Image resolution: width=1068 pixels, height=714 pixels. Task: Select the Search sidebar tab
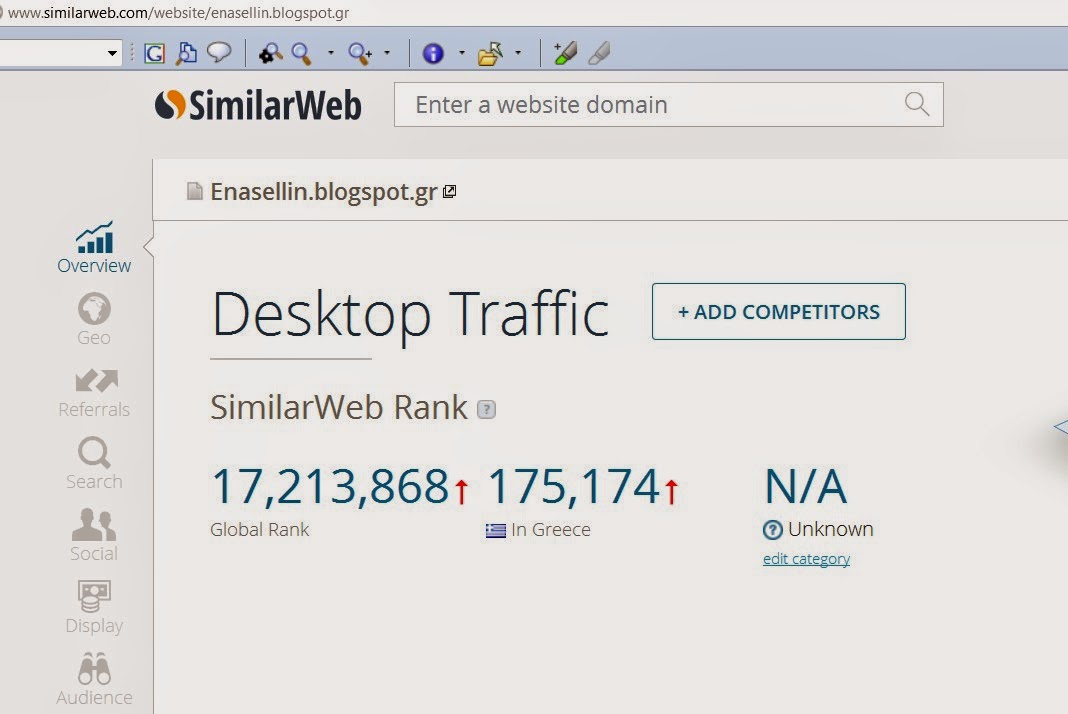coord(94,463)
